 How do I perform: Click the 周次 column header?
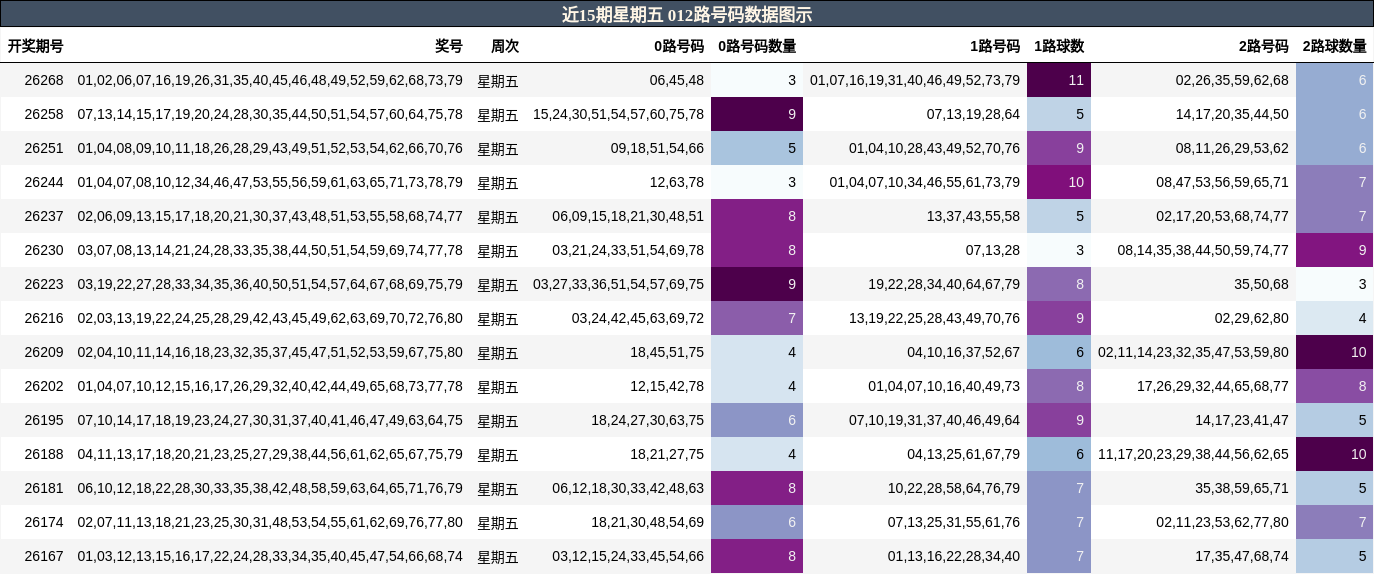[x=505, y=46]
